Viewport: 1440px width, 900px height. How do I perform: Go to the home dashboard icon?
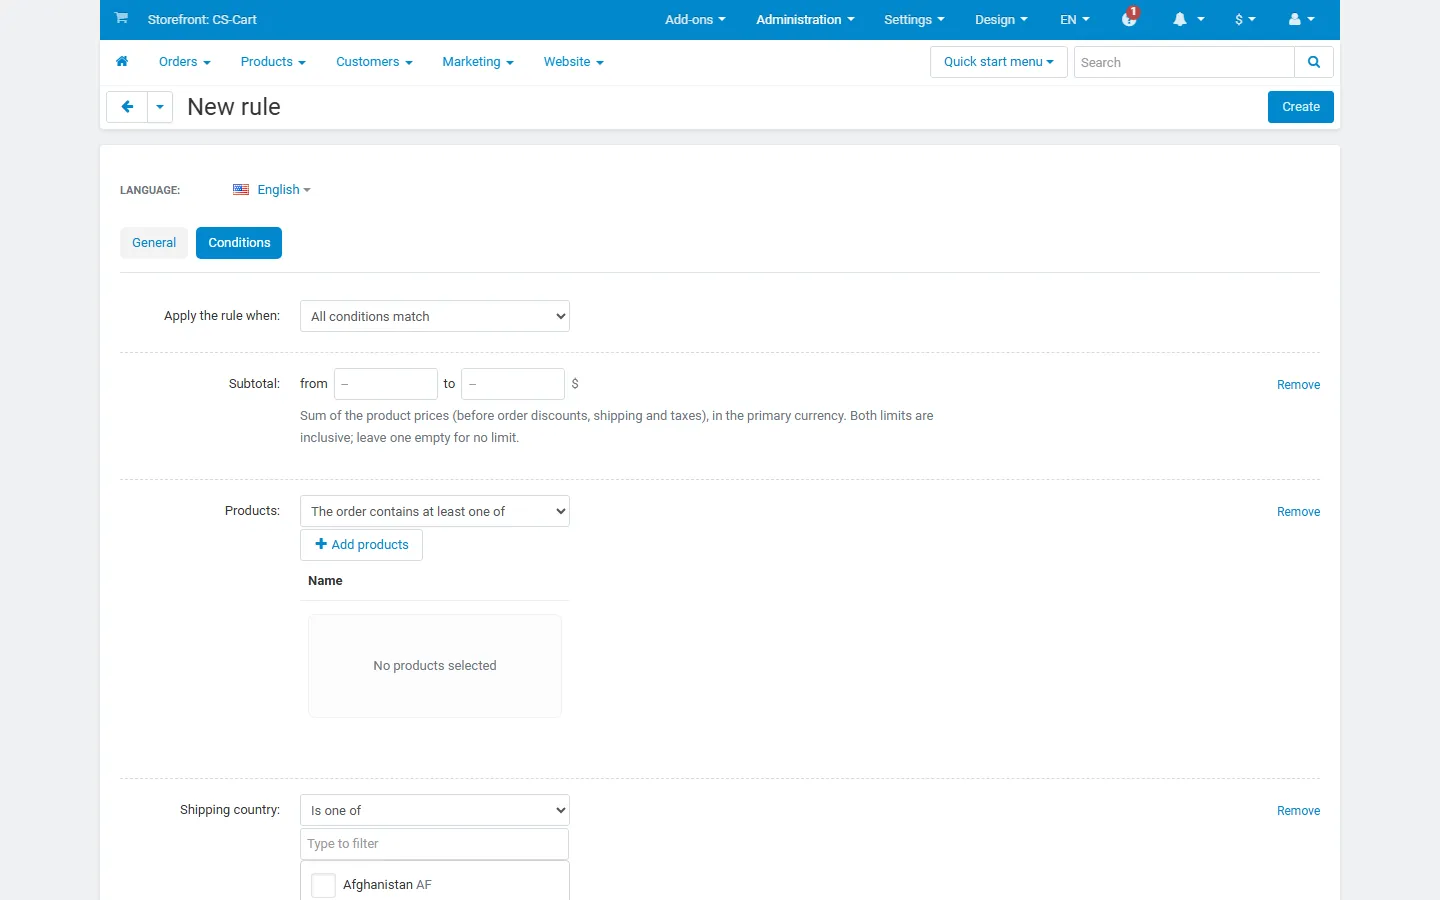(x=122, y=62)
